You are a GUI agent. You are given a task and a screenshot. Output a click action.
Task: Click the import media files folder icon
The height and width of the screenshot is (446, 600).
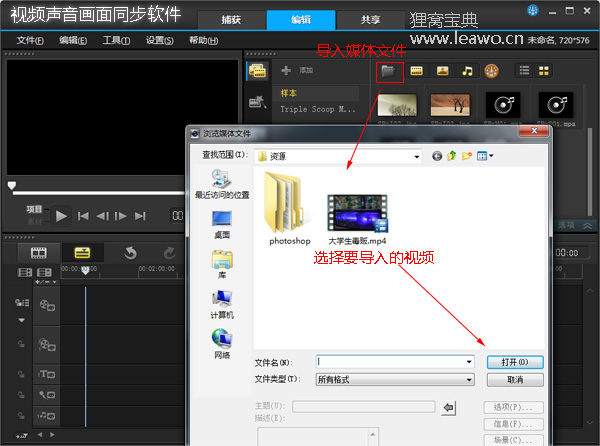tap(389, 71)
